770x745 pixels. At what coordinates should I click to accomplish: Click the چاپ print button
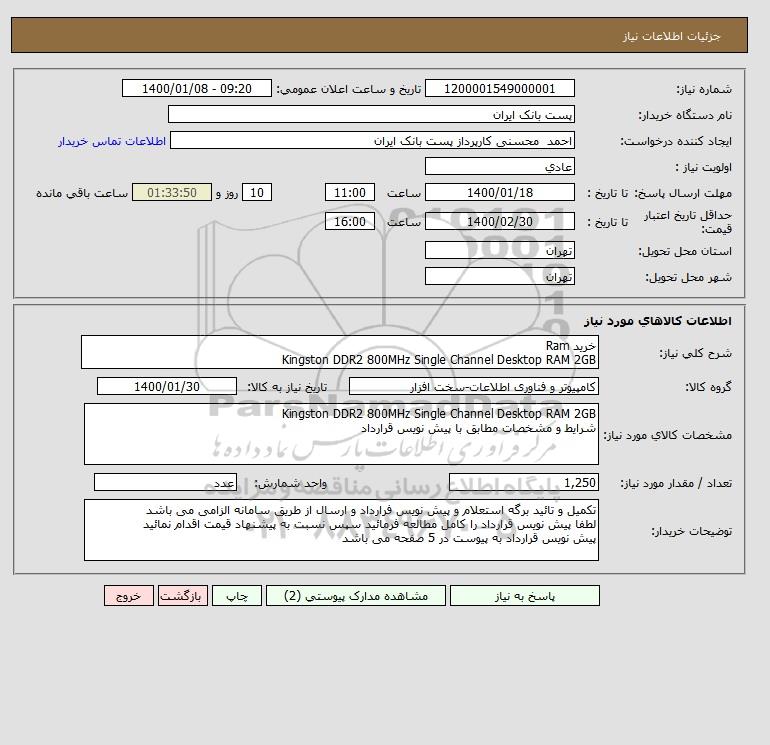click(237, 595)
